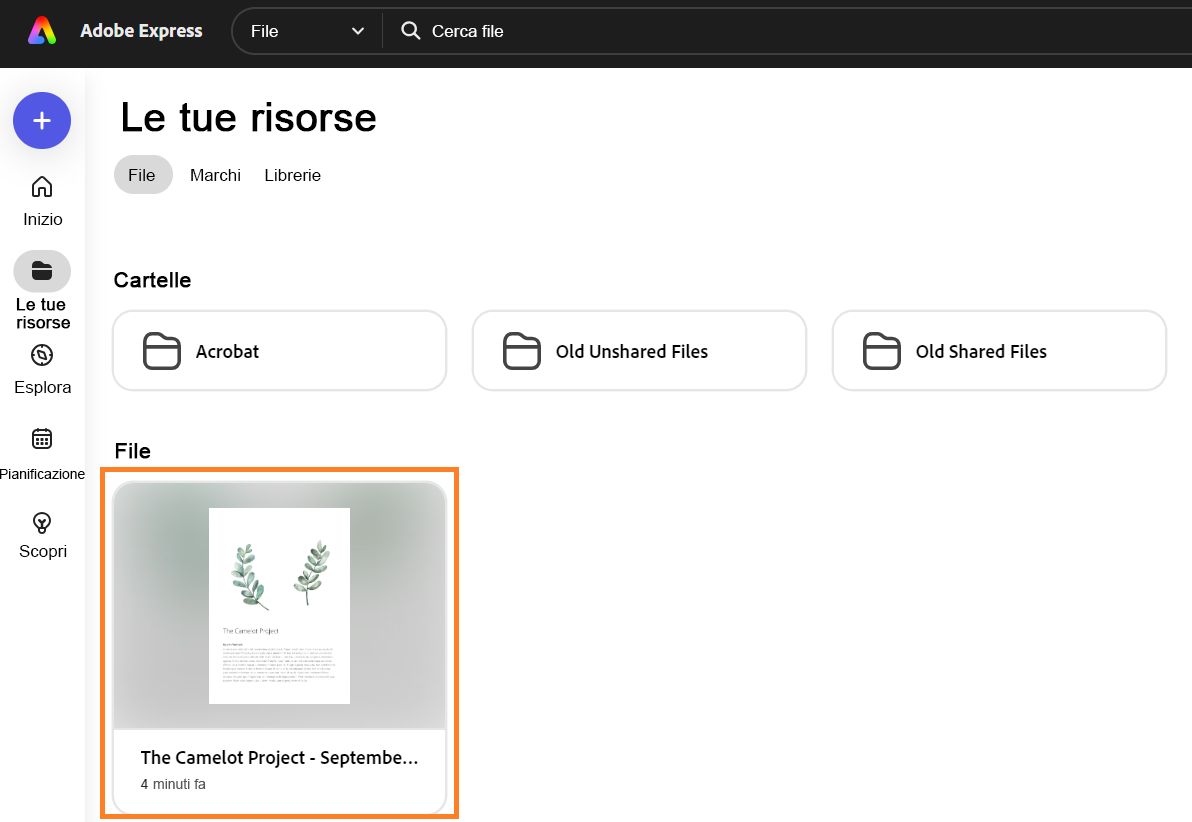1192x822 pixels.
Task: Click the Old Shared Files folder icon
Action: click(882, 351)
